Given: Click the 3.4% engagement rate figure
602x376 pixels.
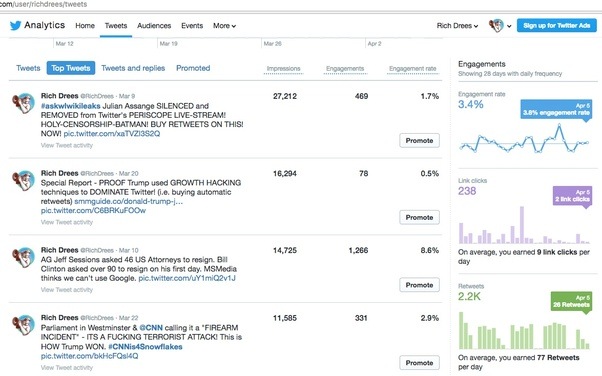Looking at the screenshot, I should coord(471,104).
